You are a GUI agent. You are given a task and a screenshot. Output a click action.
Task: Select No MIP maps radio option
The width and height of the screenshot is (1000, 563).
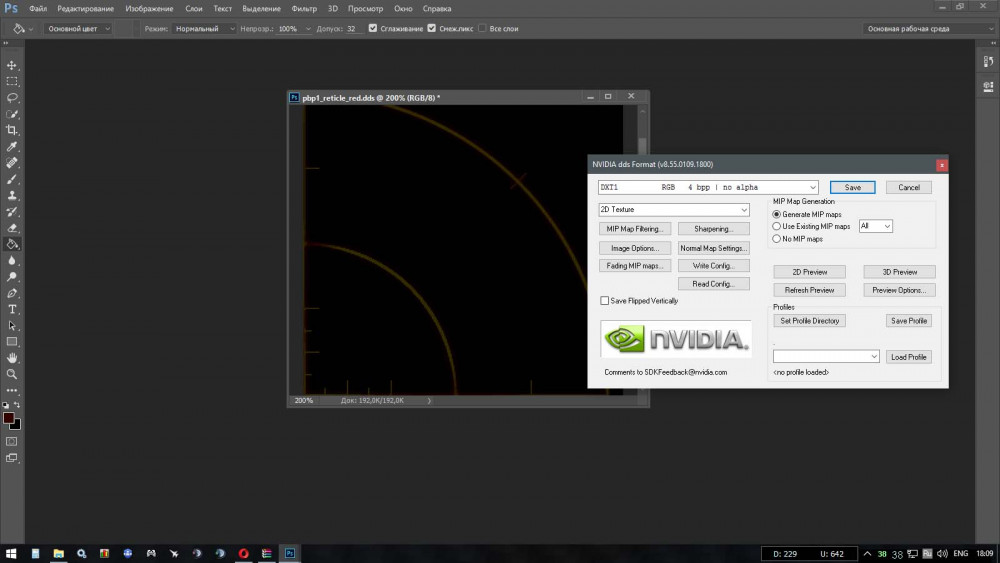[777, 239]
